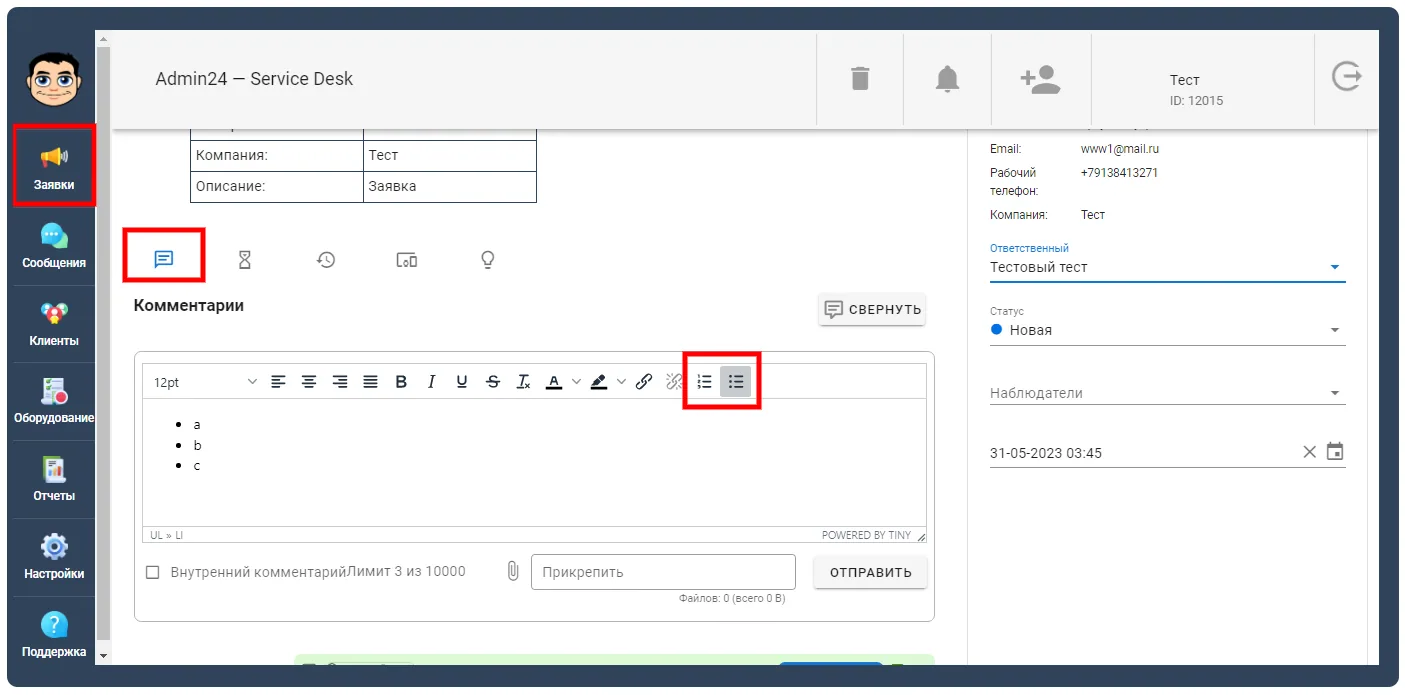Open the text color picker arrow
1405x695 pixels.
tap(576, 382)
